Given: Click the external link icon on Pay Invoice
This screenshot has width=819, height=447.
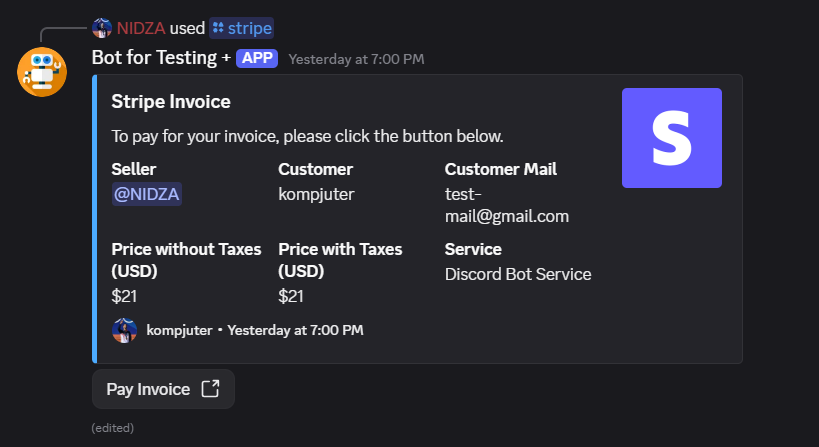Looking at the screenshot, I should coord(210,389).
